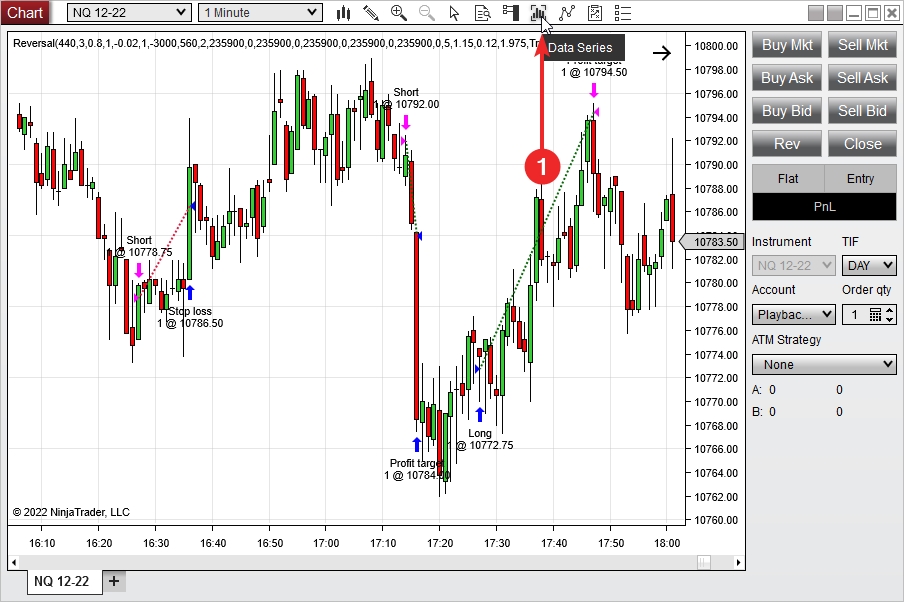Image resolution: width=904 pixels, height=602 pixels.
Task: Select the cursor pointer tool
Action: point(455,13)
